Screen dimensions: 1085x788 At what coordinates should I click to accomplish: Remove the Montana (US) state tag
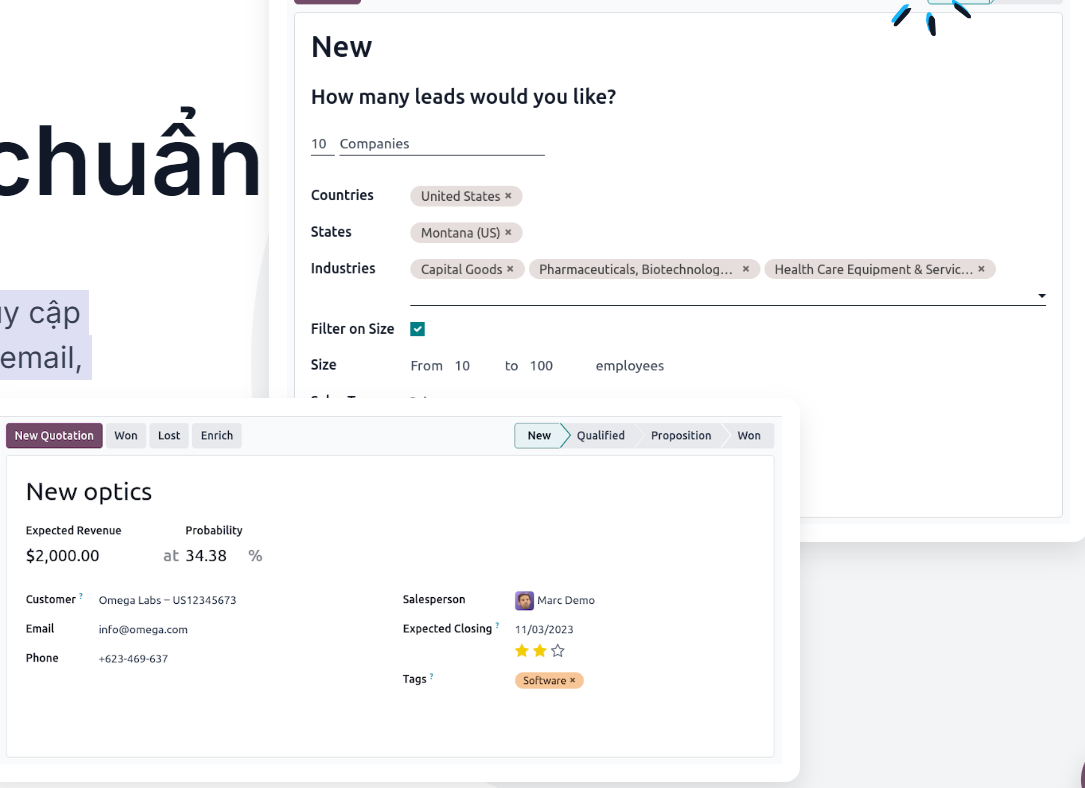pos(508,232)
